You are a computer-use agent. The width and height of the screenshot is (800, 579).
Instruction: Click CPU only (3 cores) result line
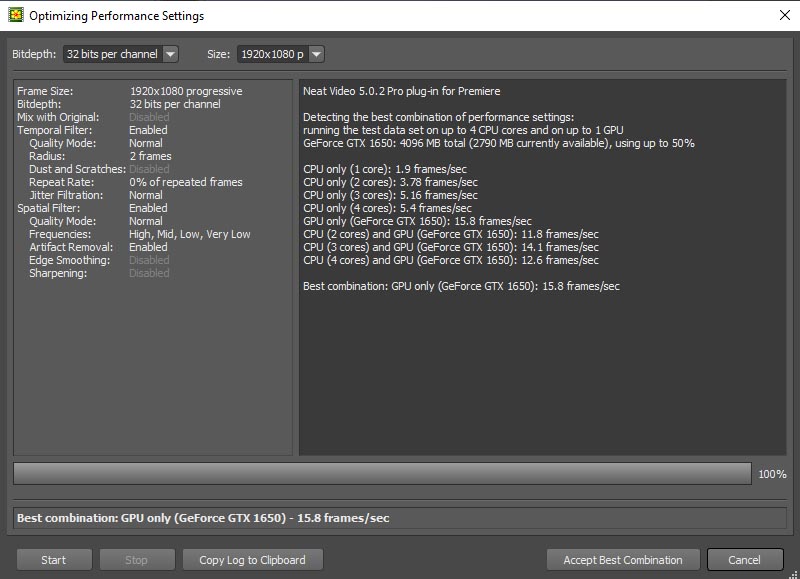[x=390, y=195]
